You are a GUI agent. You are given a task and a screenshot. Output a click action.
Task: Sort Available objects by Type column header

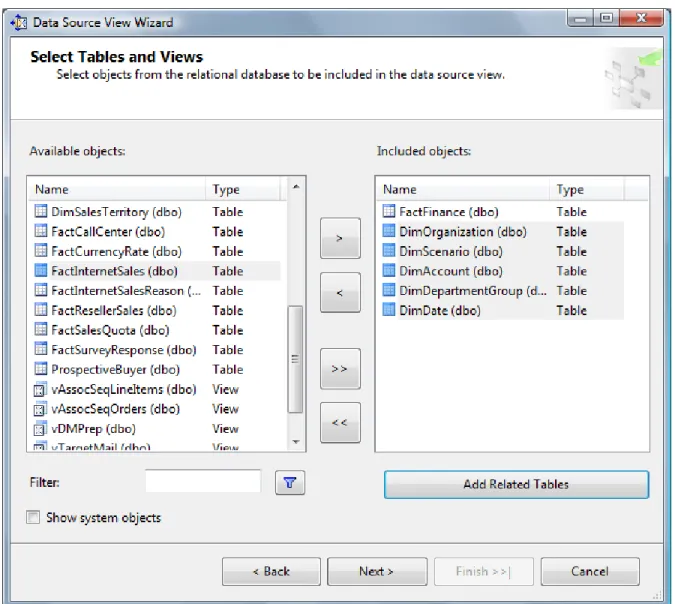coord(243,189)
